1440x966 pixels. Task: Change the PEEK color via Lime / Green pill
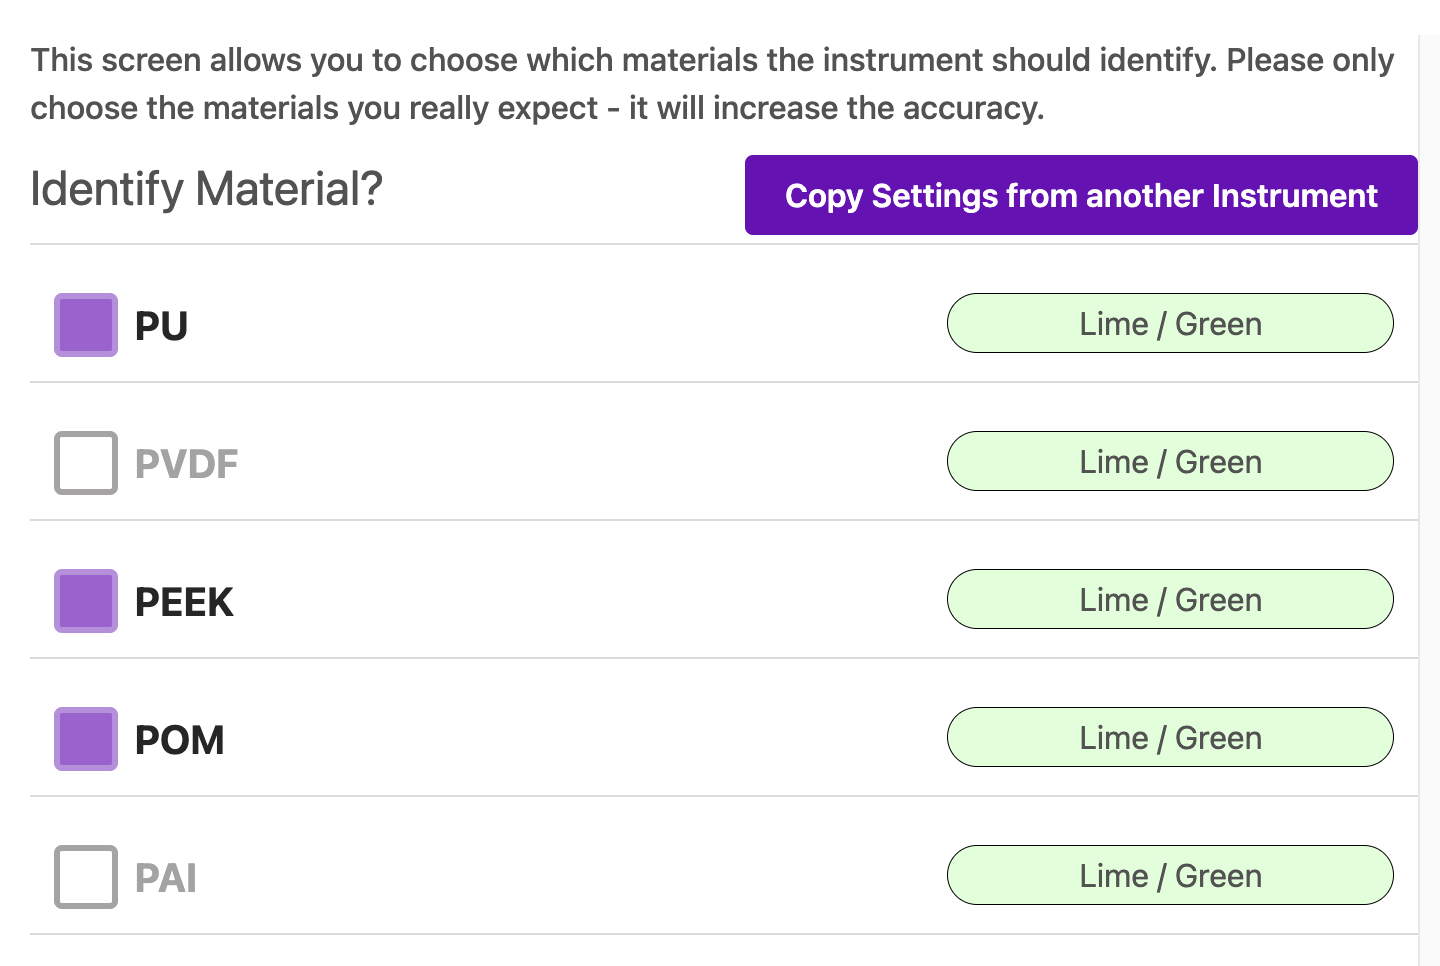point(1170,599)
